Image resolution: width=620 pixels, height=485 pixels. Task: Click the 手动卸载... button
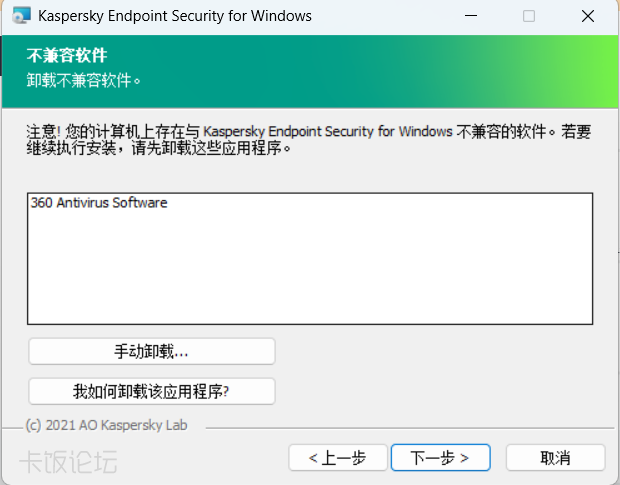[151, 352]
